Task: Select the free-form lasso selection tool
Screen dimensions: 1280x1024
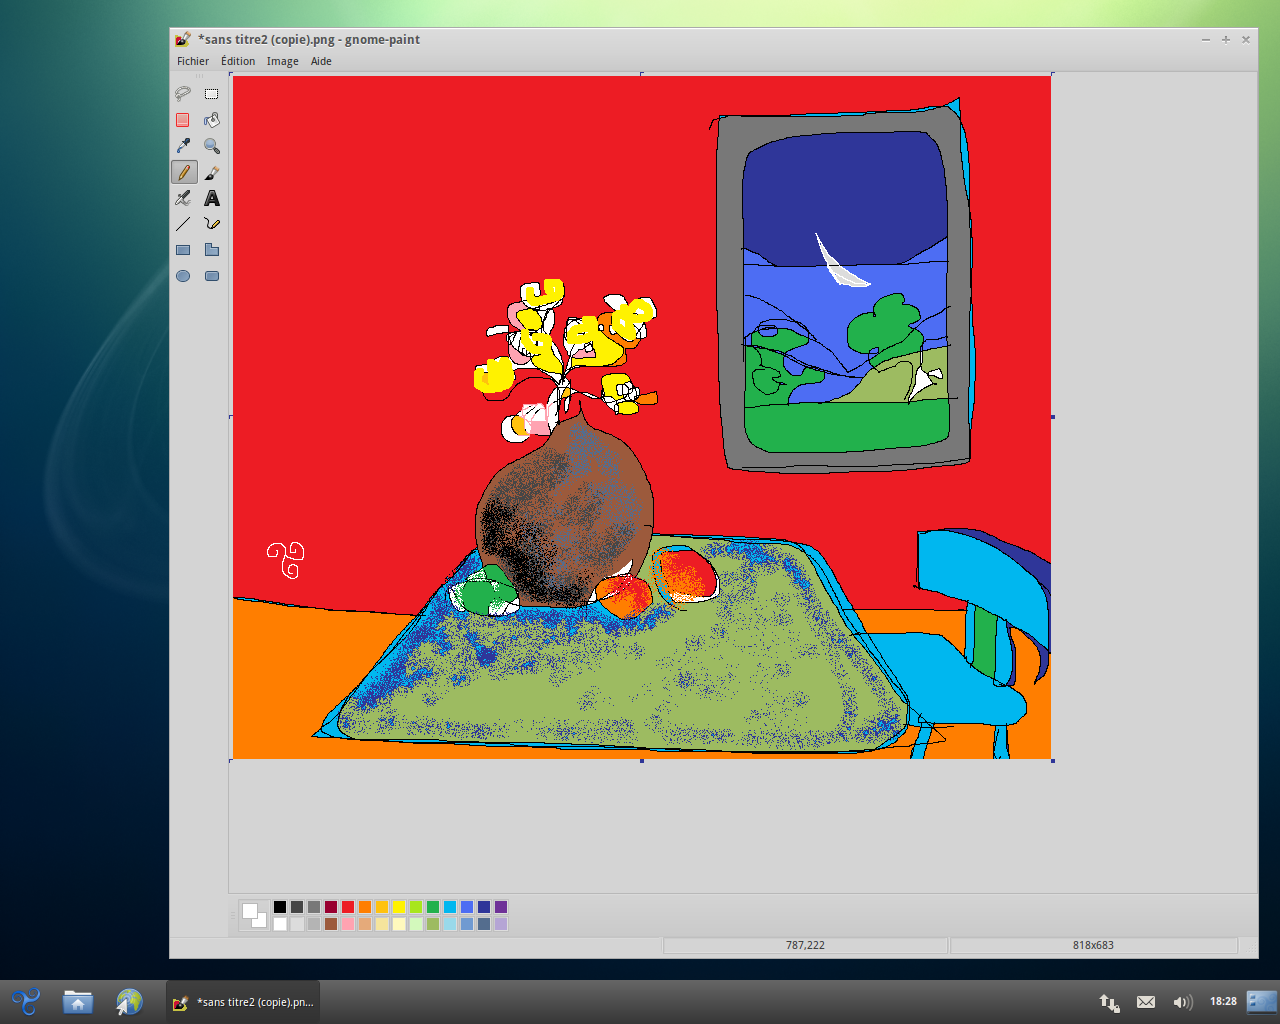Action: (183, 94)
